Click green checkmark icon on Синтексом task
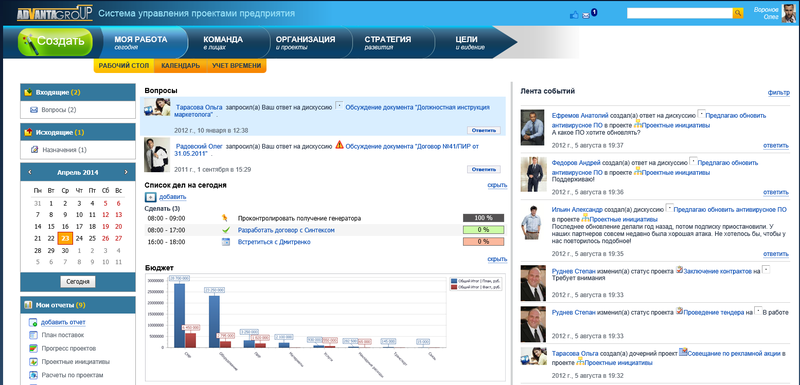This screenshot has width=800, height=385. coord(226,230)
